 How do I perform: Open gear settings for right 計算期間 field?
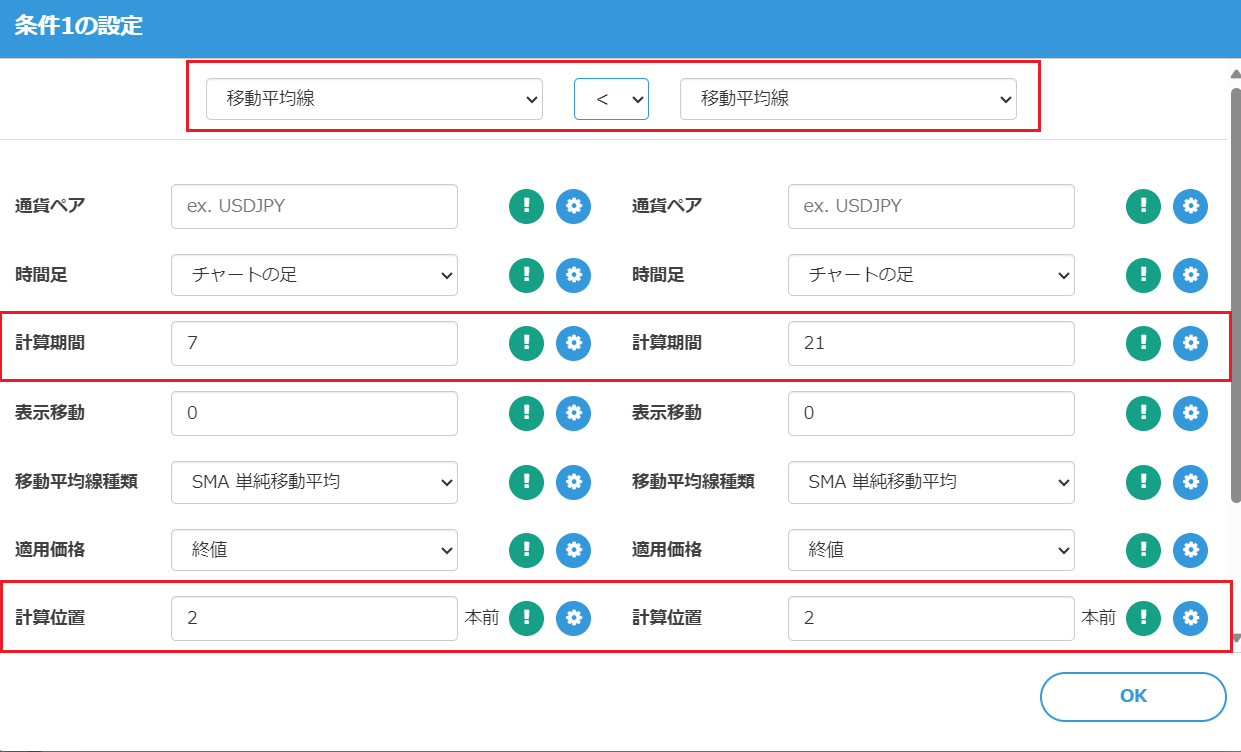1190,343
